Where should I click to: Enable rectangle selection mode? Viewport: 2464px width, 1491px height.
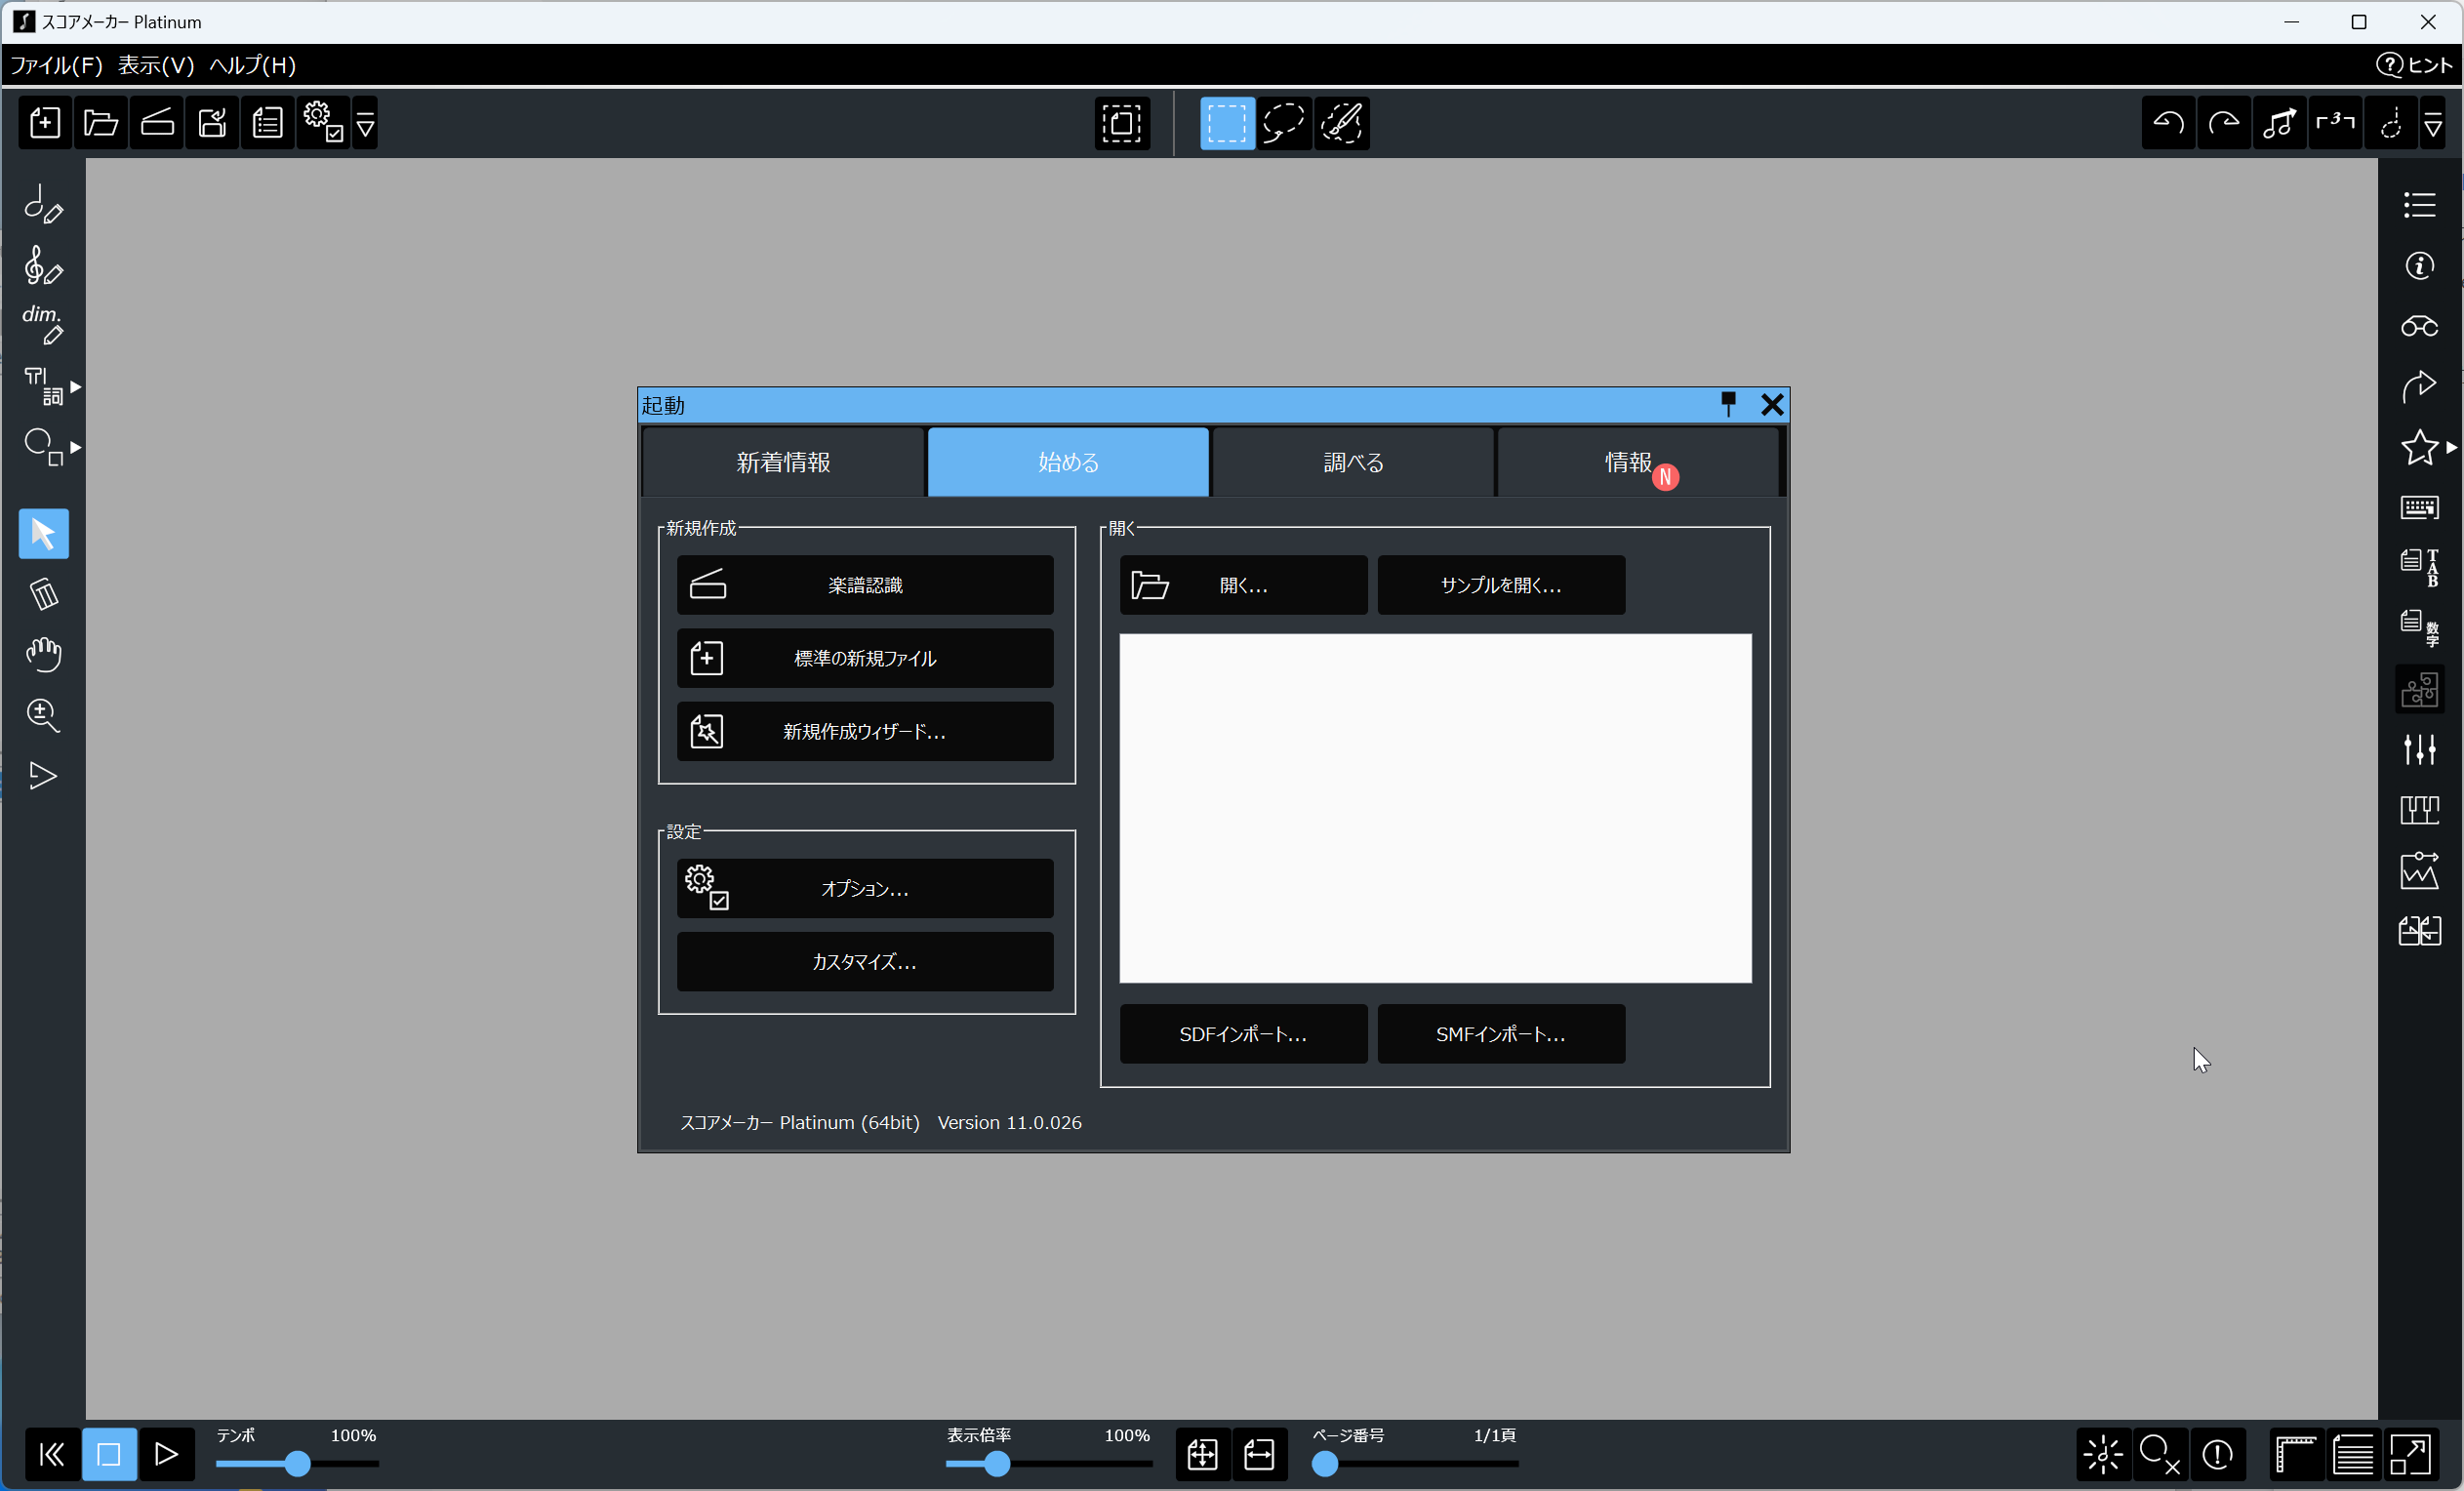(1227, 123)
